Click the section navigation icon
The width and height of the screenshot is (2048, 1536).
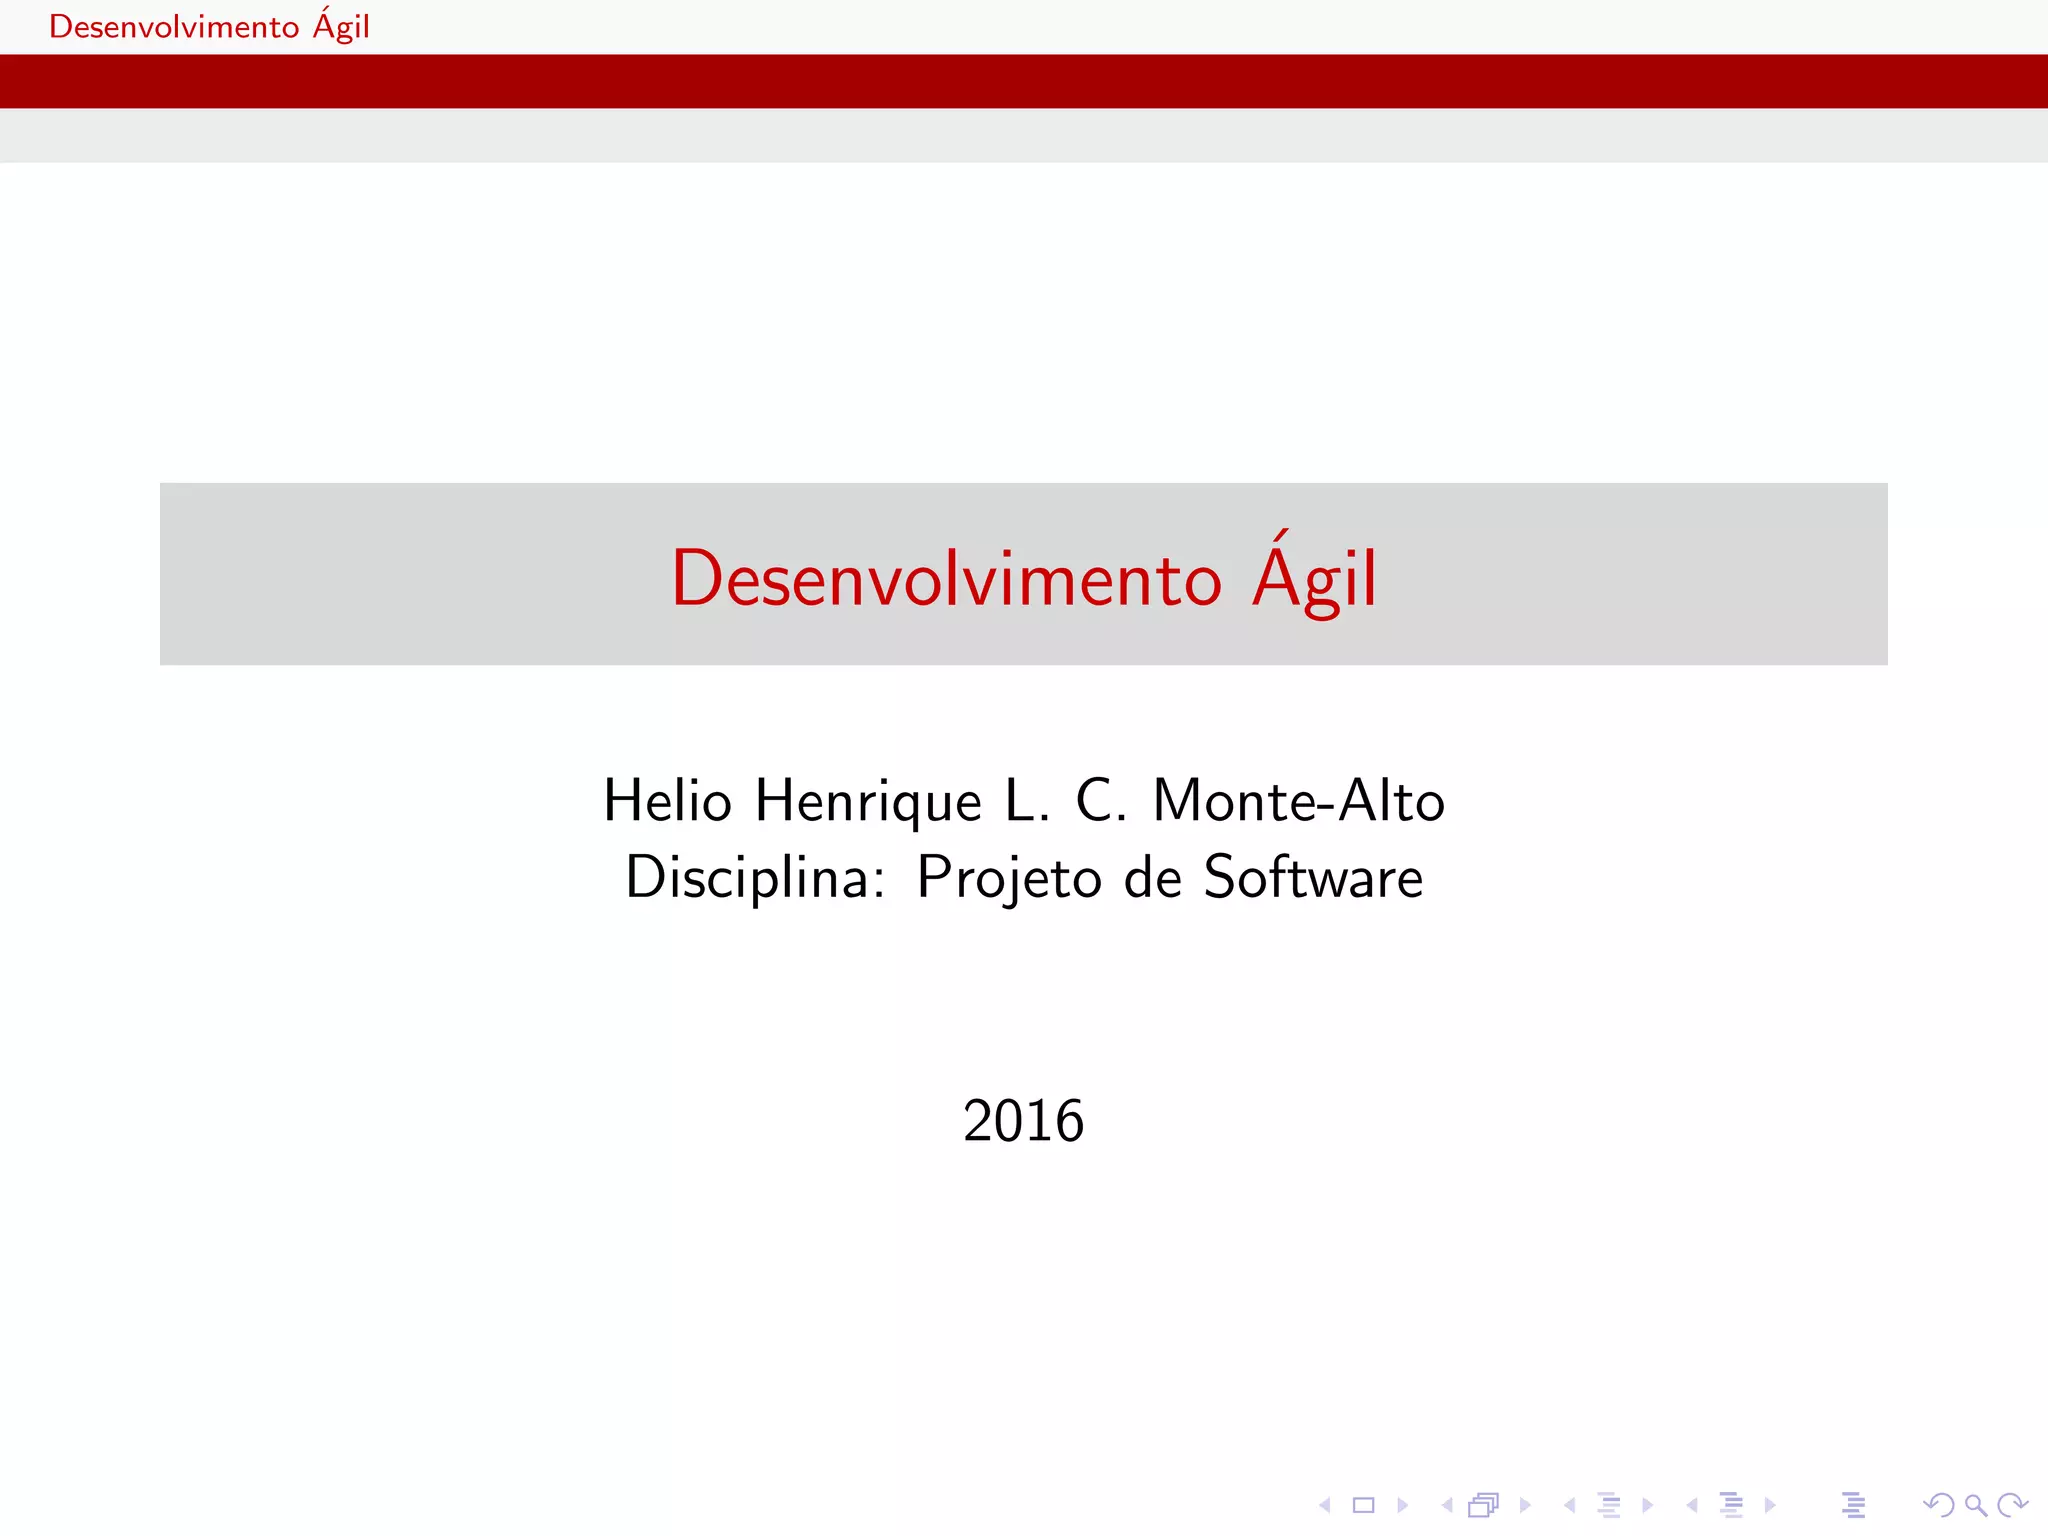(x=1731, y=1505)
